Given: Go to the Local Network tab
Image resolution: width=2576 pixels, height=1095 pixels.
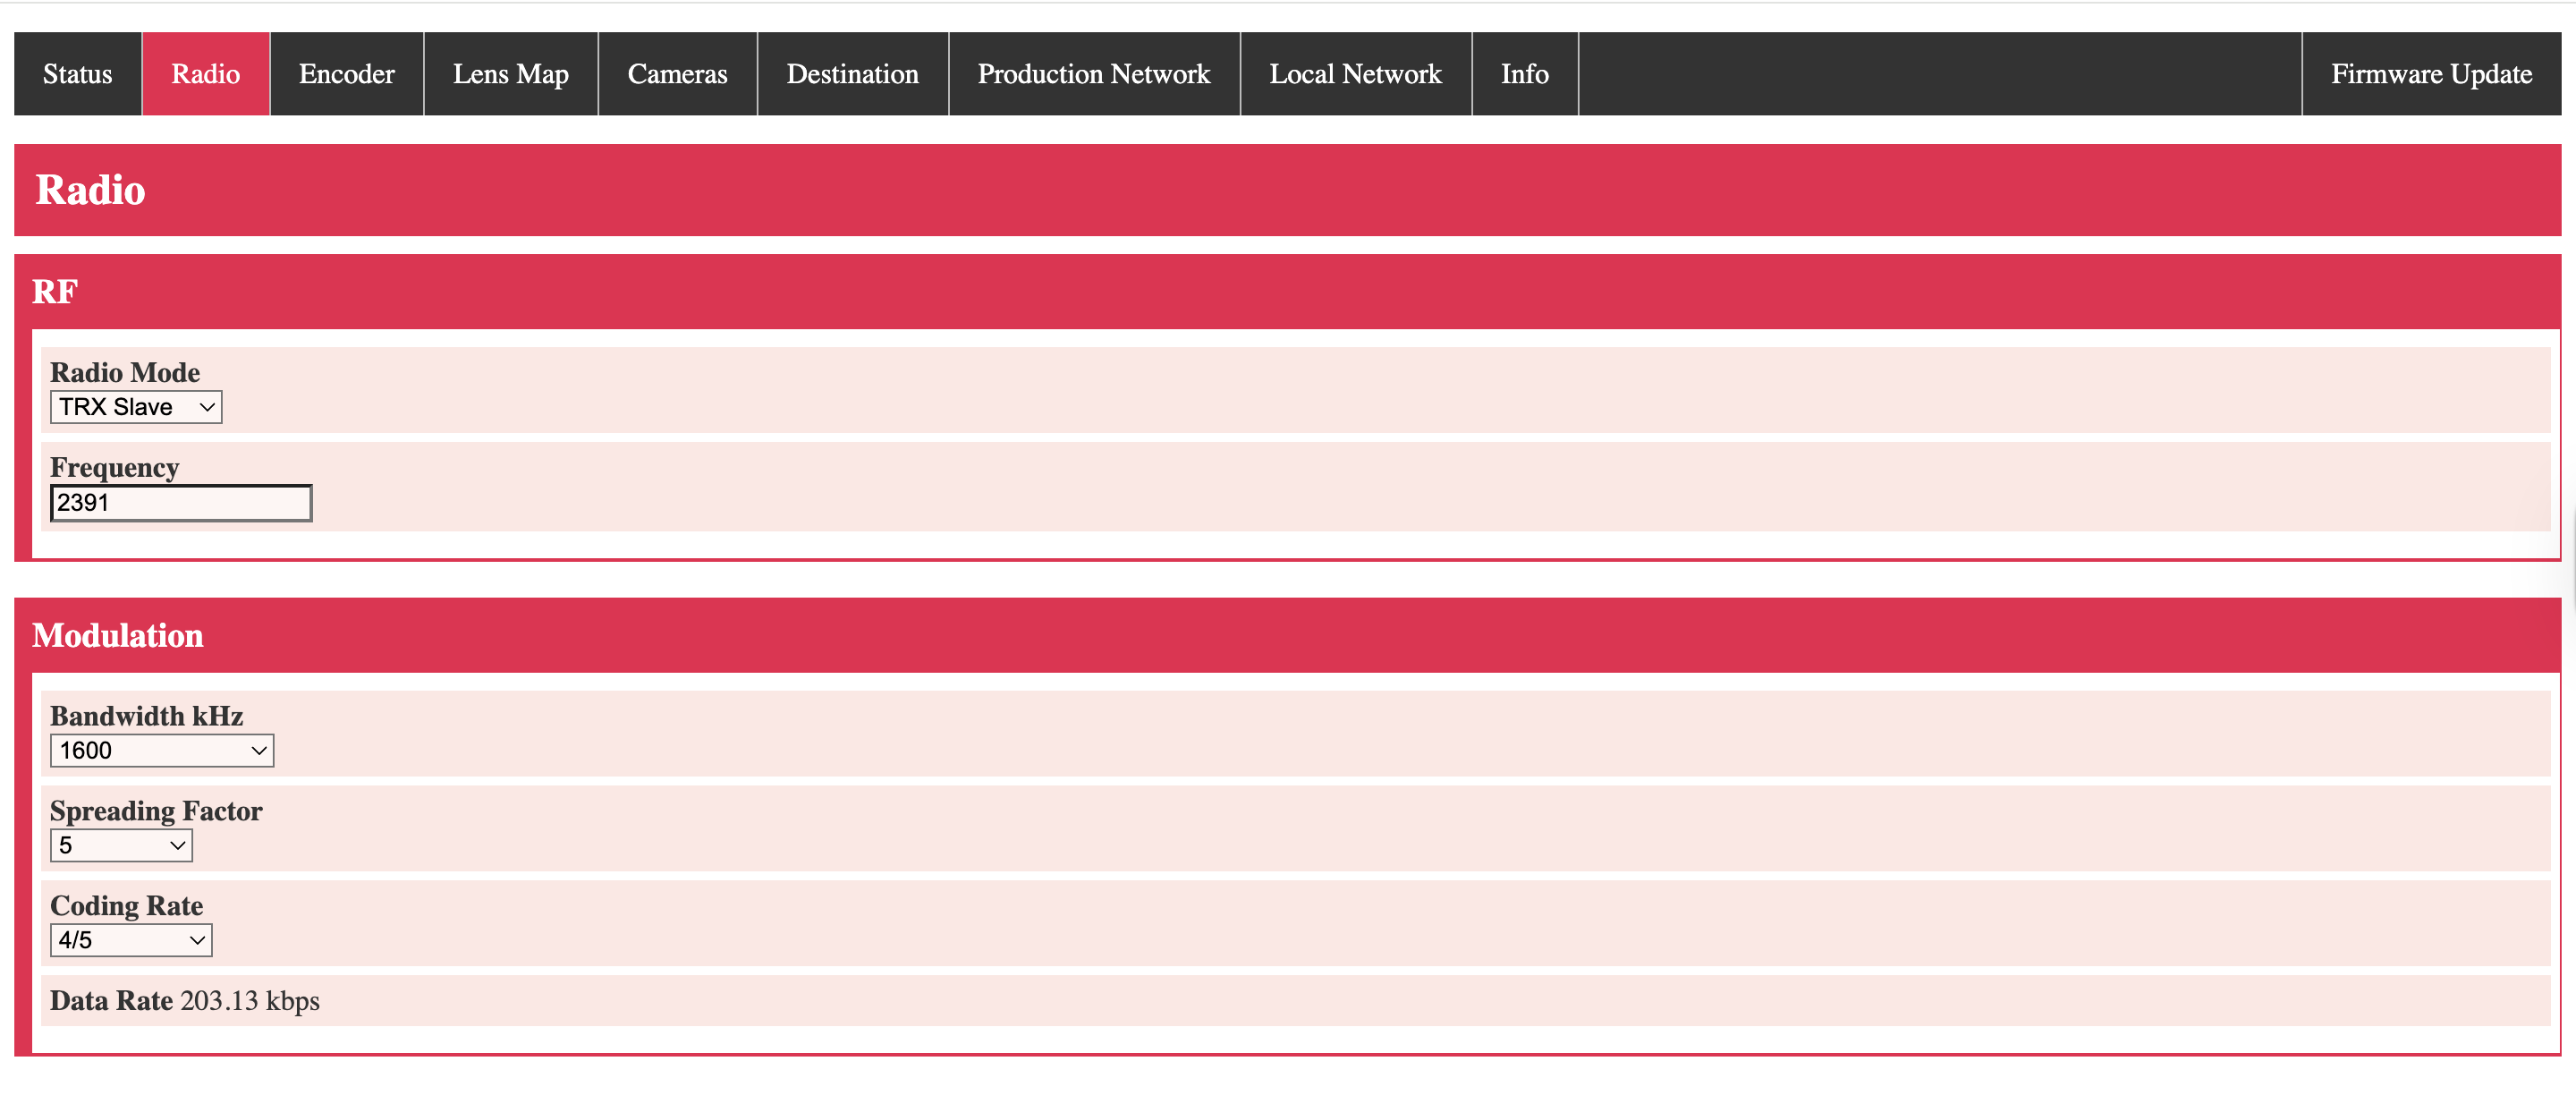Looking at the screenshot, I should [x=1355, y=74].
